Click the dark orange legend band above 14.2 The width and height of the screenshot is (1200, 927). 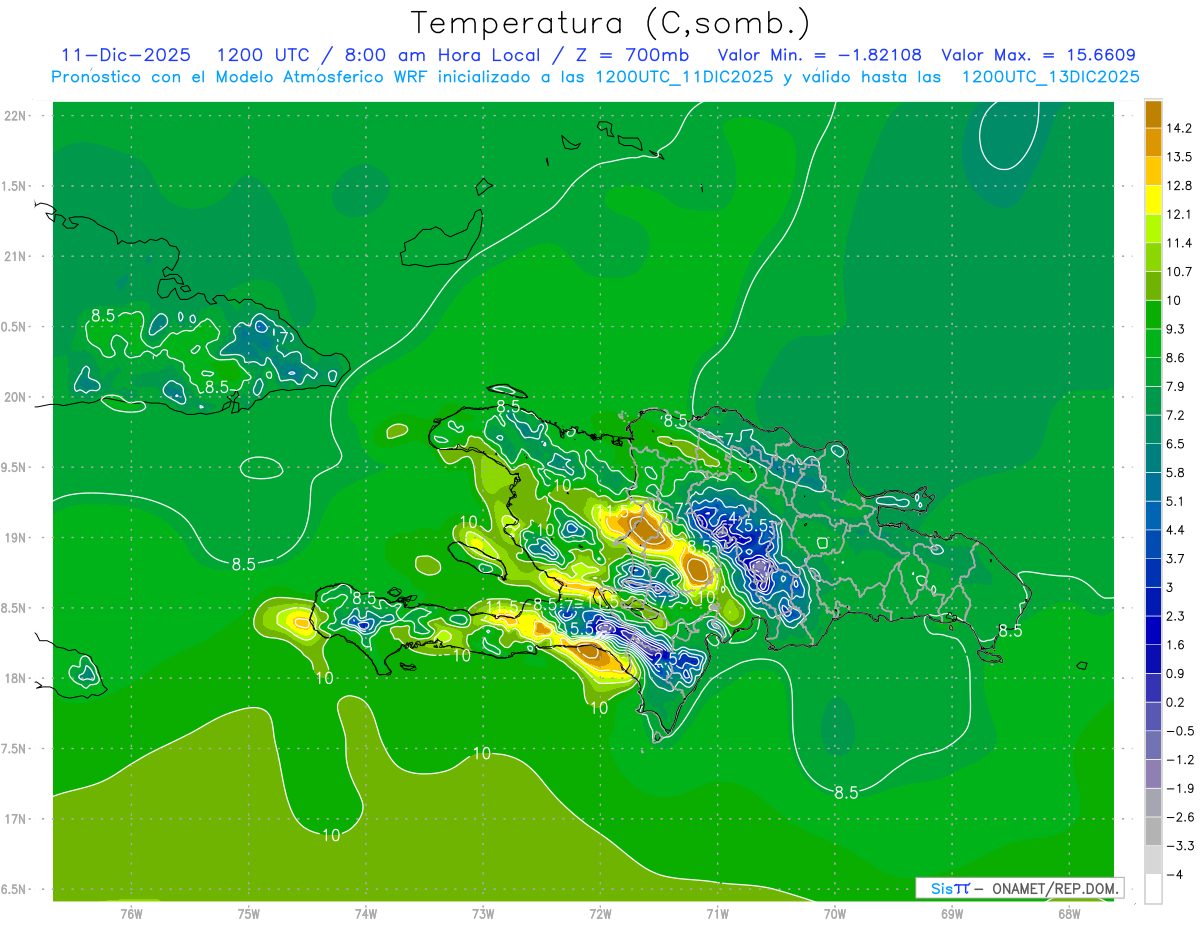pos(1153,114)
